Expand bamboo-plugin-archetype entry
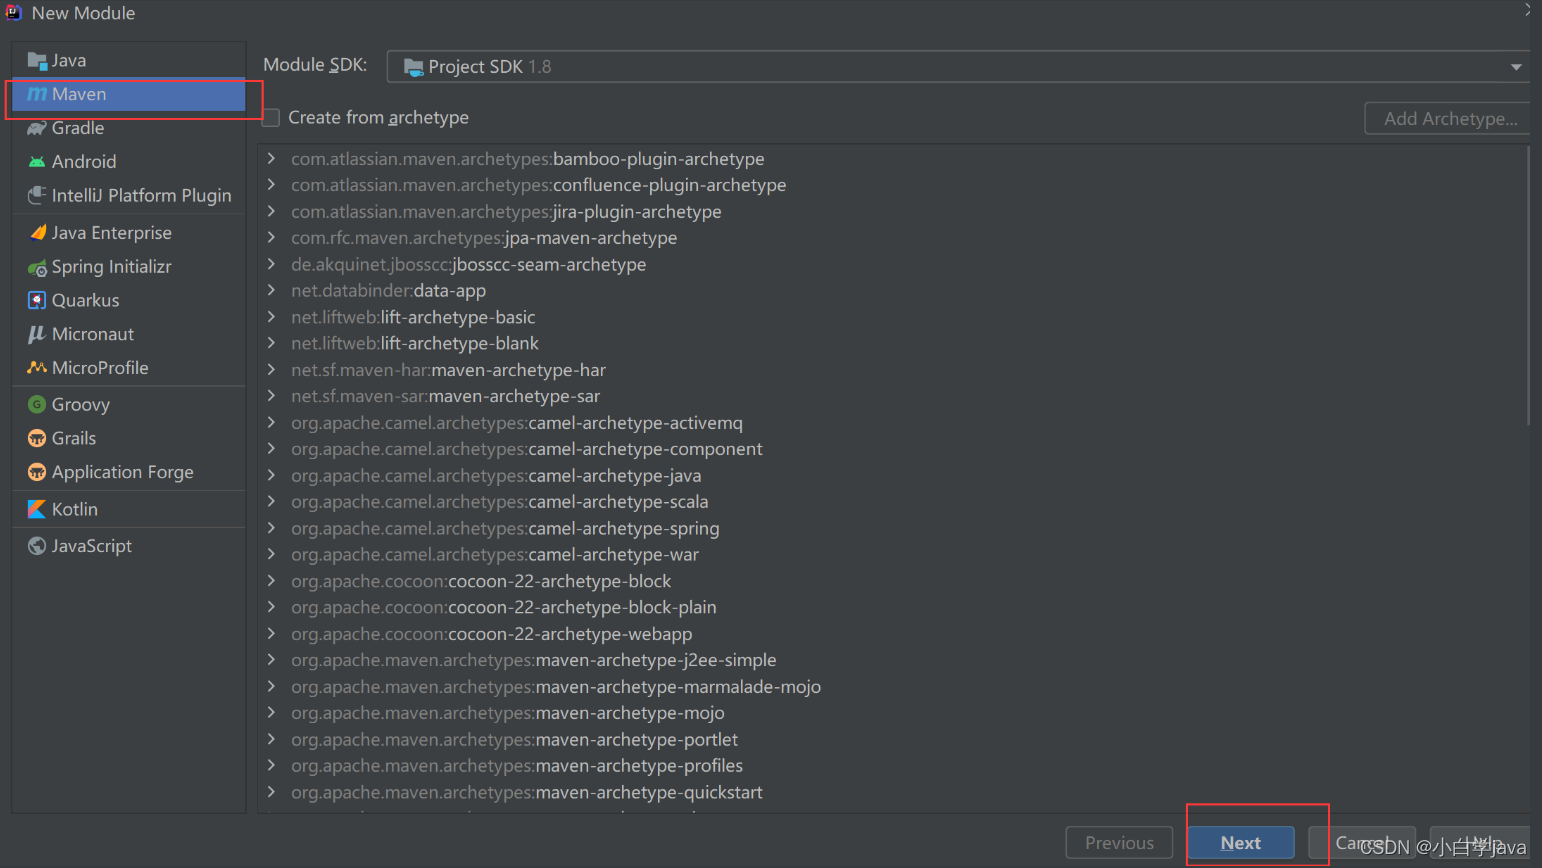1542x868 pixels. 271,159
